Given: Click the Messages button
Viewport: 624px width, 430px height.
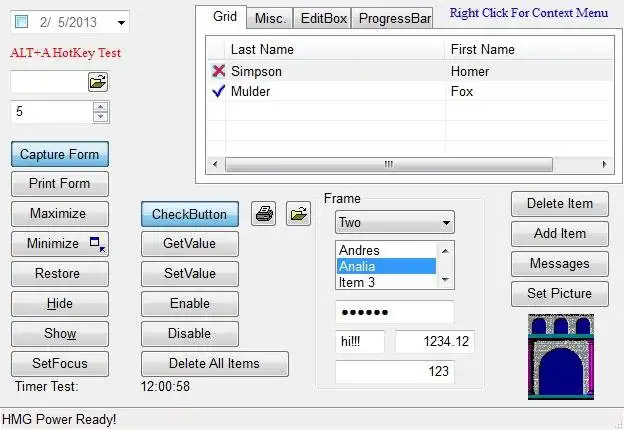Looking at the screenshot, I should [x=560, y=263].
